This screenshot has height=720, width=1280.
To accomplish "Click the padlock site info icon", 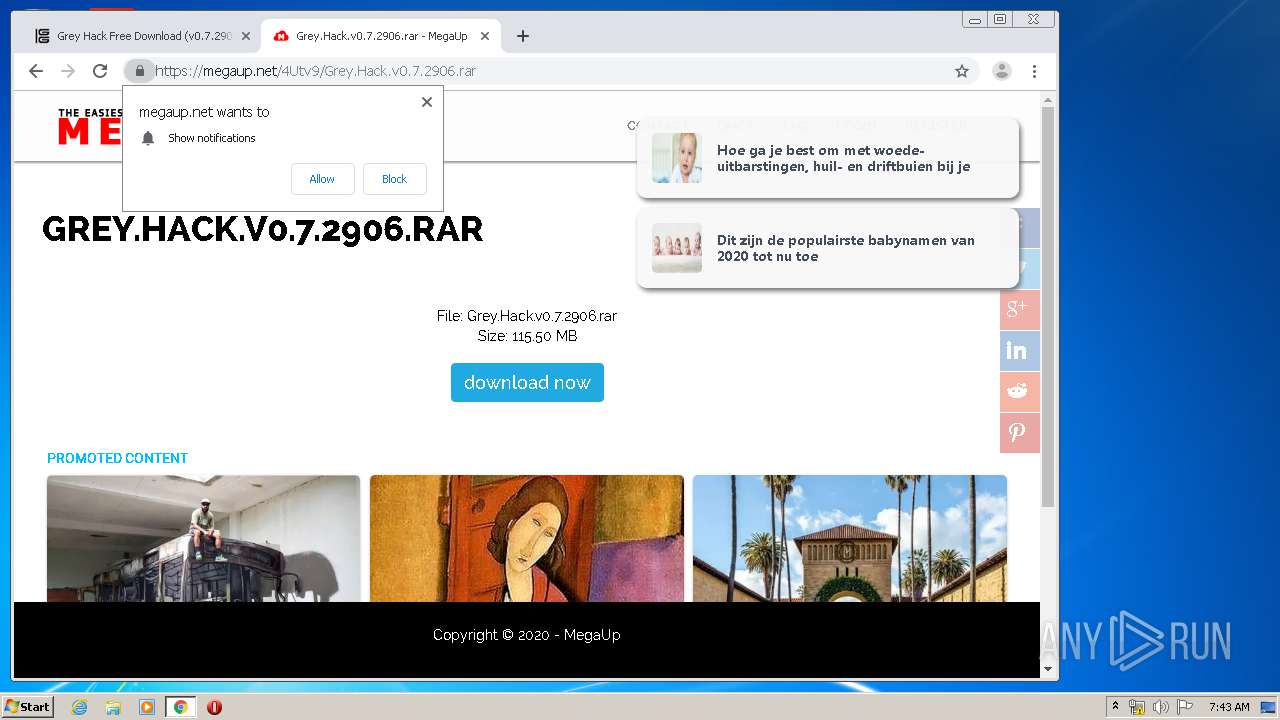I will pyautogui.click(x=140, y=71).
